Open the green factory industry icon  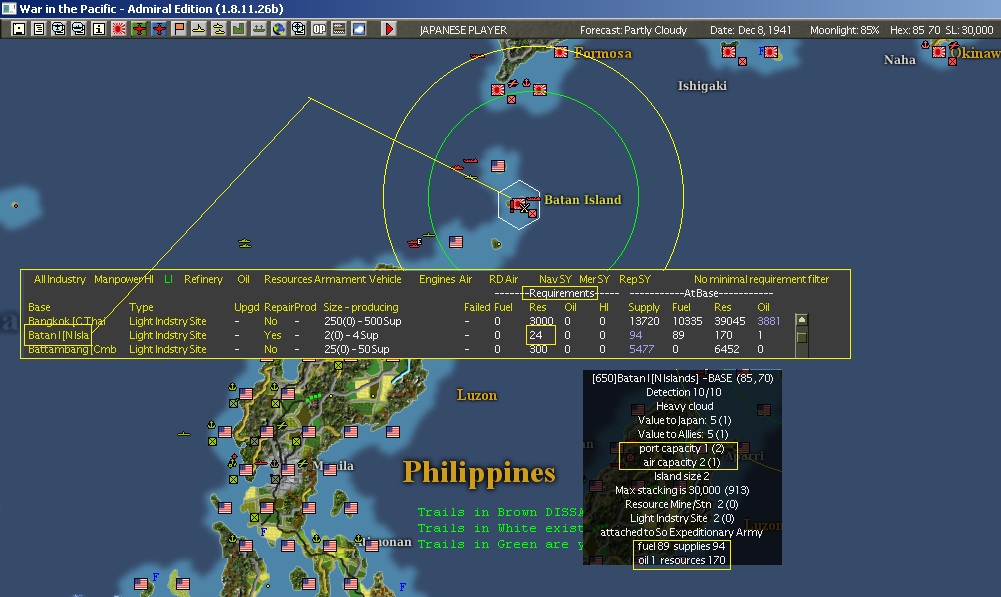[x=238, y=29]
